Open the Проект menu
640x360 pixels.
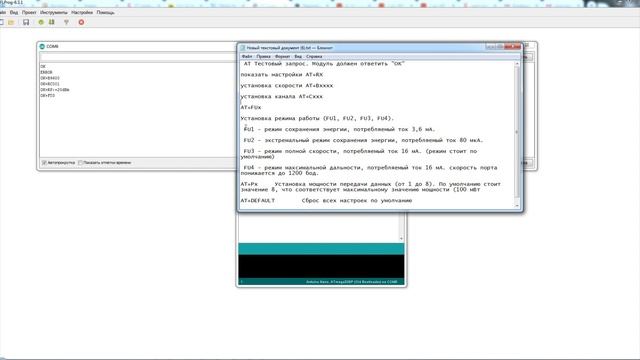(29, 13)
